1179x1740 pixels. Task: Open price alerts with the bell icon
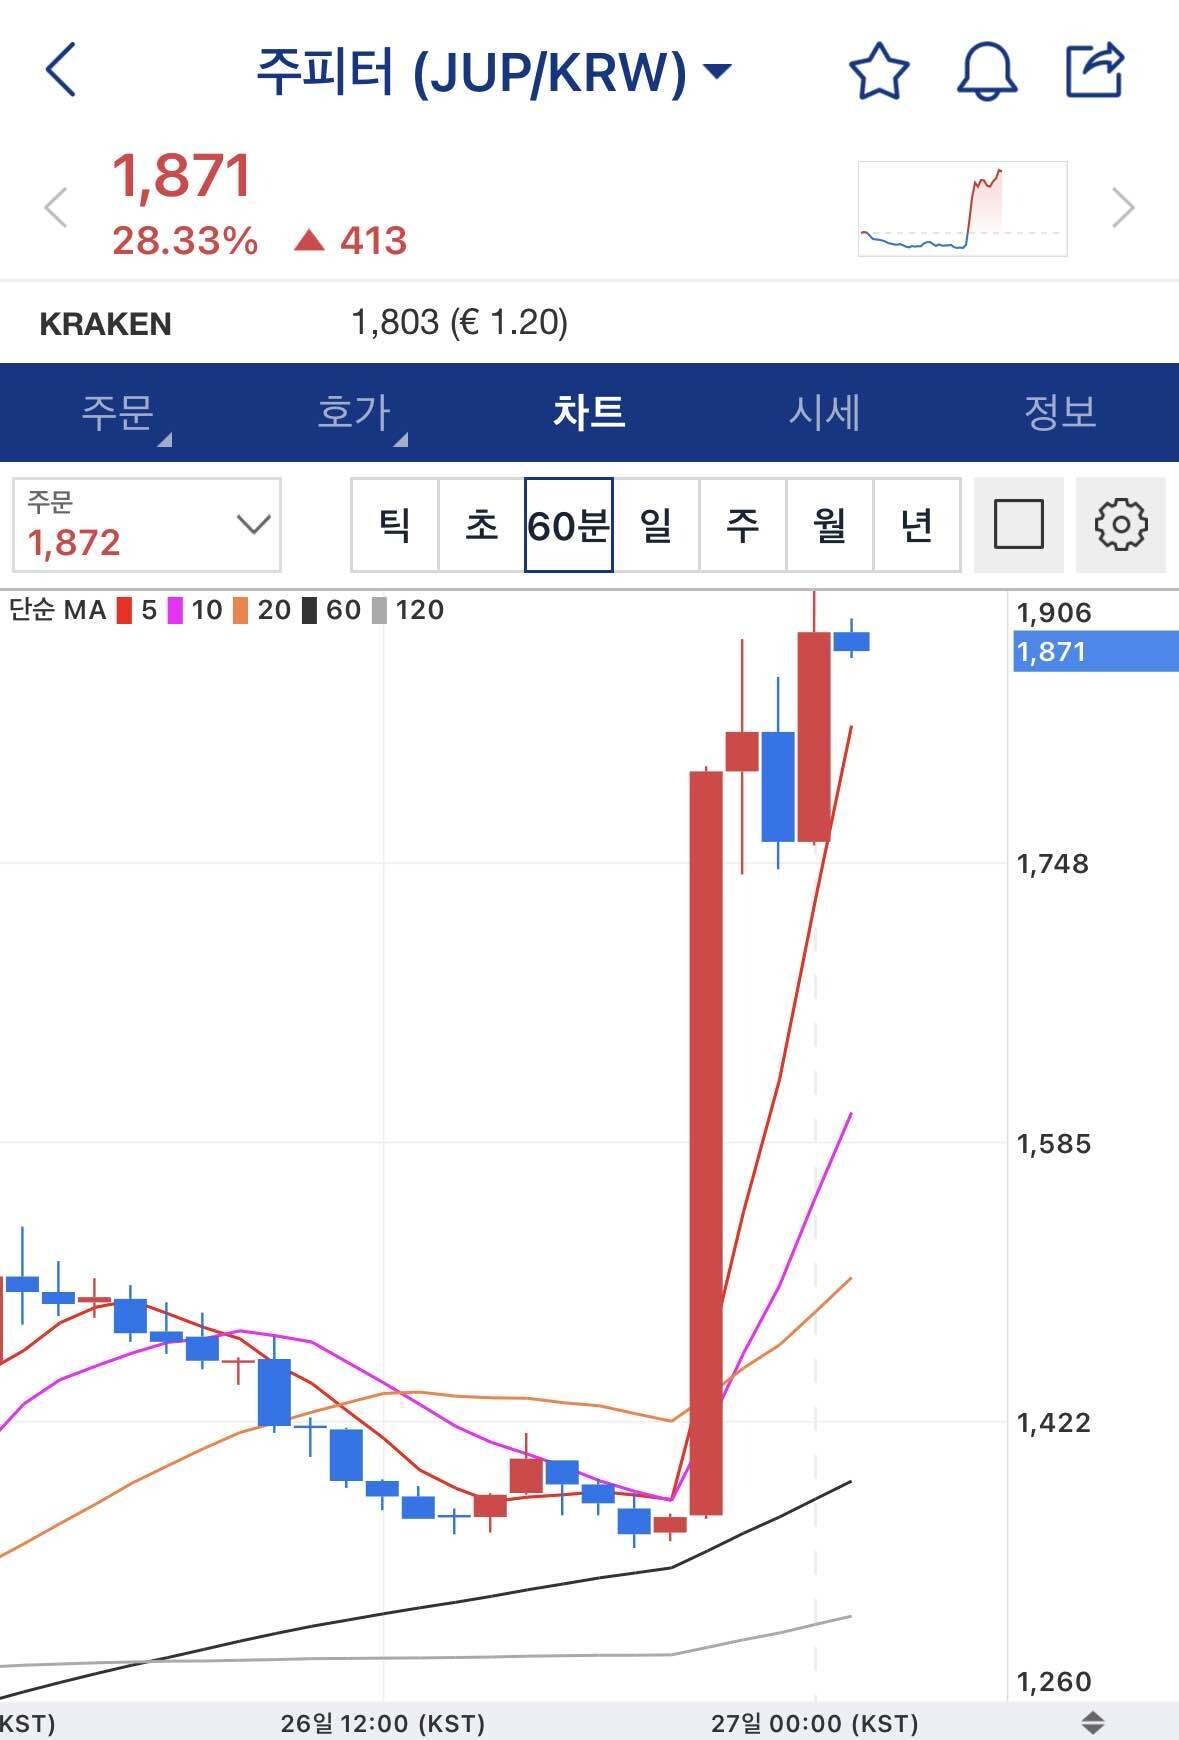click(986, 71)
